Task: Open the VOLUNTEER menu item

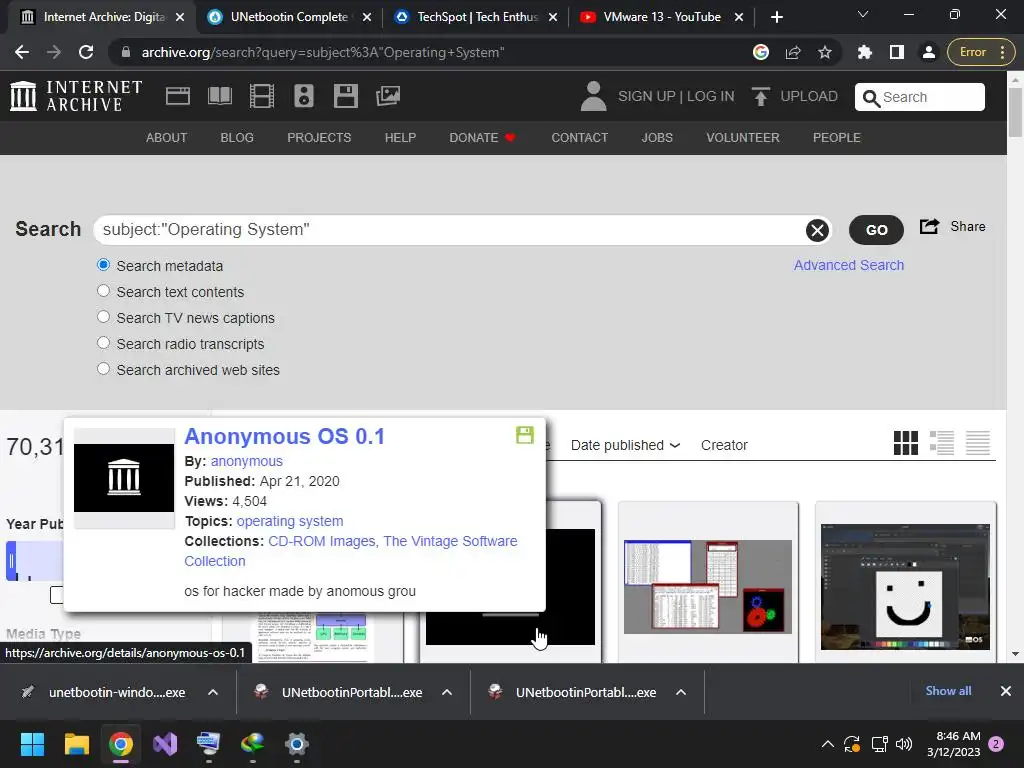Action: click(743, 138)
